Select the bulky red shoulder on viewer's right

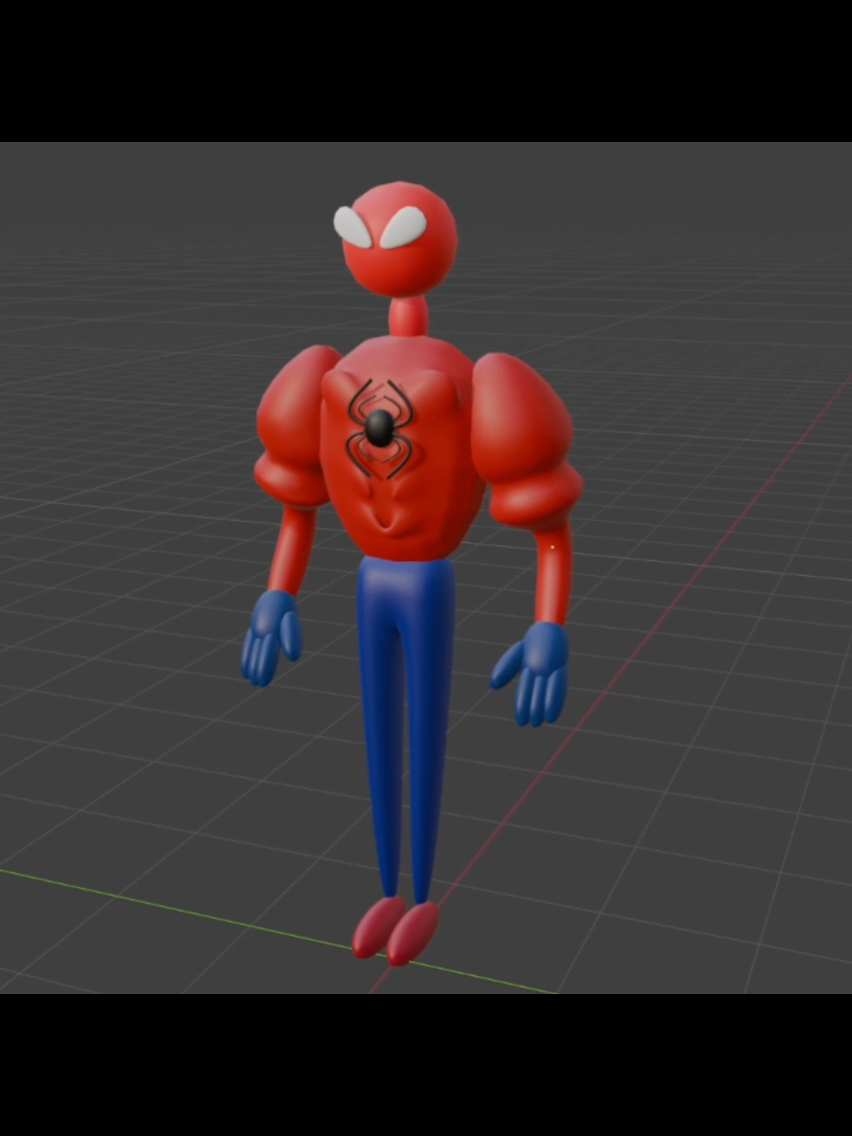pyautogui.click(x=525, y=442)
